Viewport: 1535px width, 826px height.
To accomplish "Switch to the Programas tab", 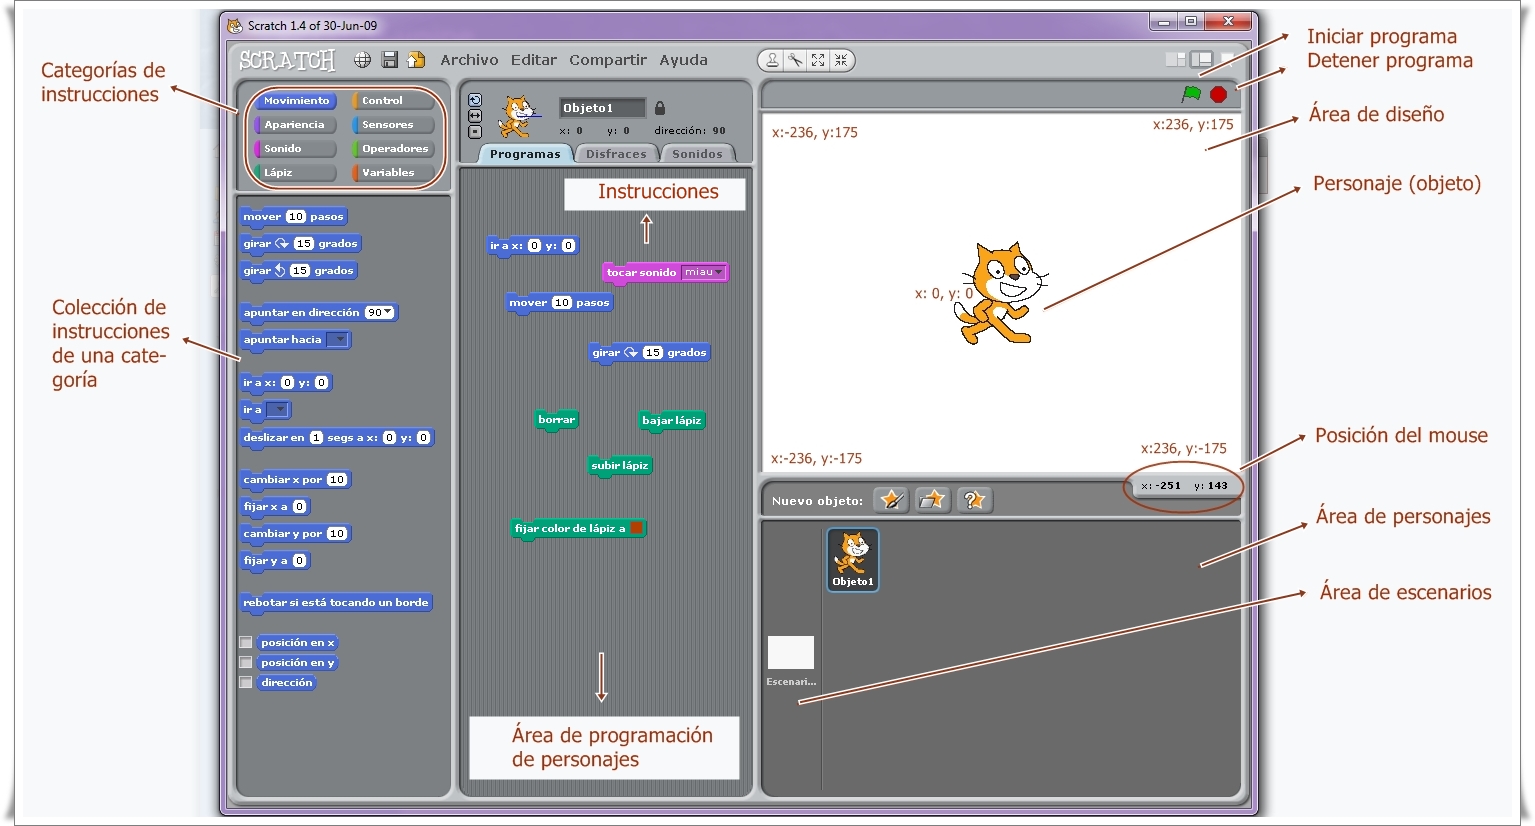I will 525,154.
